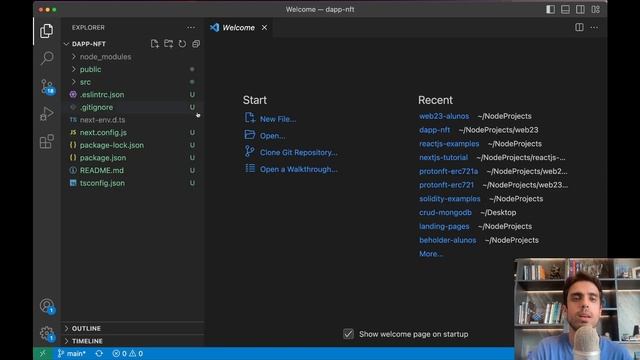Open README.md file

[102, 171]
